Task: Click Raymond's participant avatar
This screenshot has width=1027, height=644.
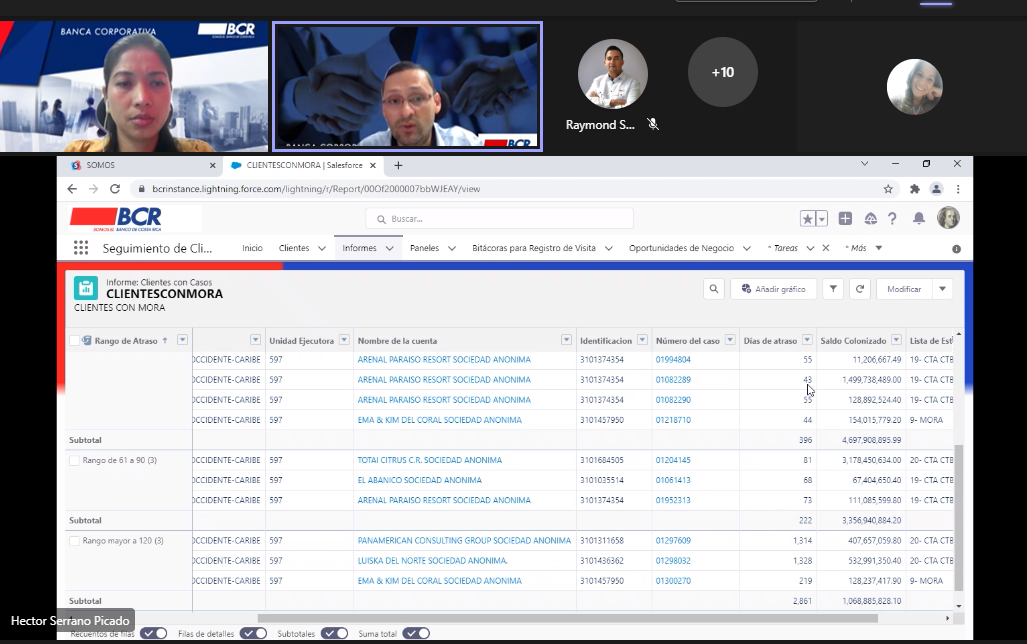Action: (612, 74)
